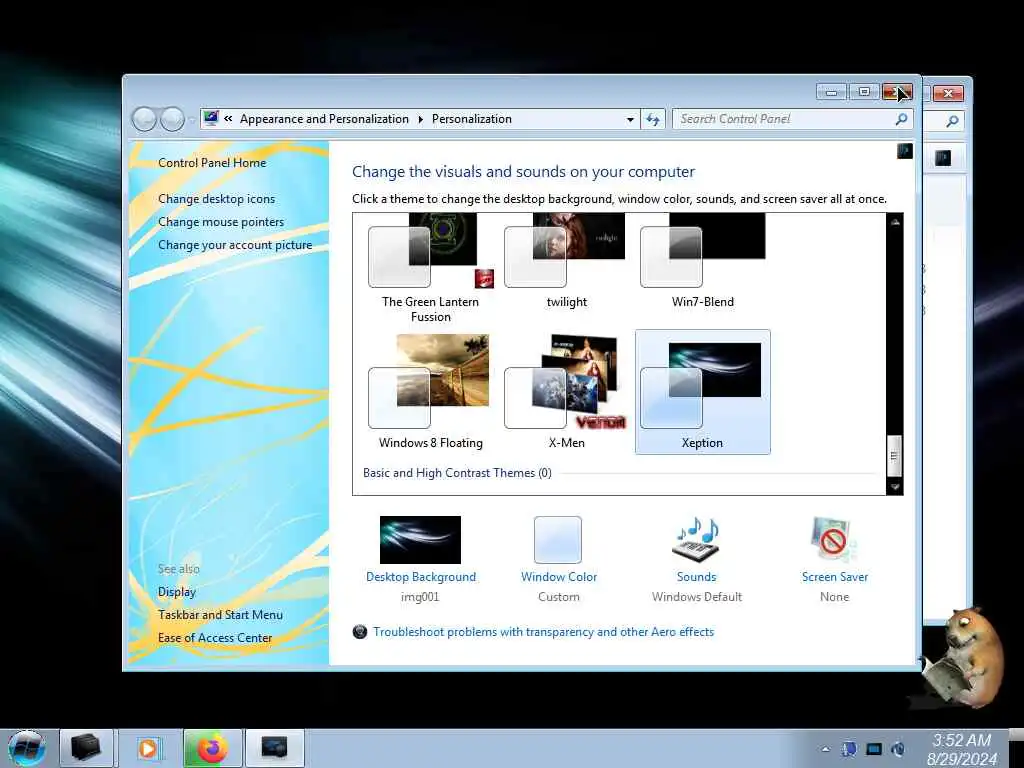1024x768 pixels.
Task: Select the Xeption theme
Action: tap(703, 392)
